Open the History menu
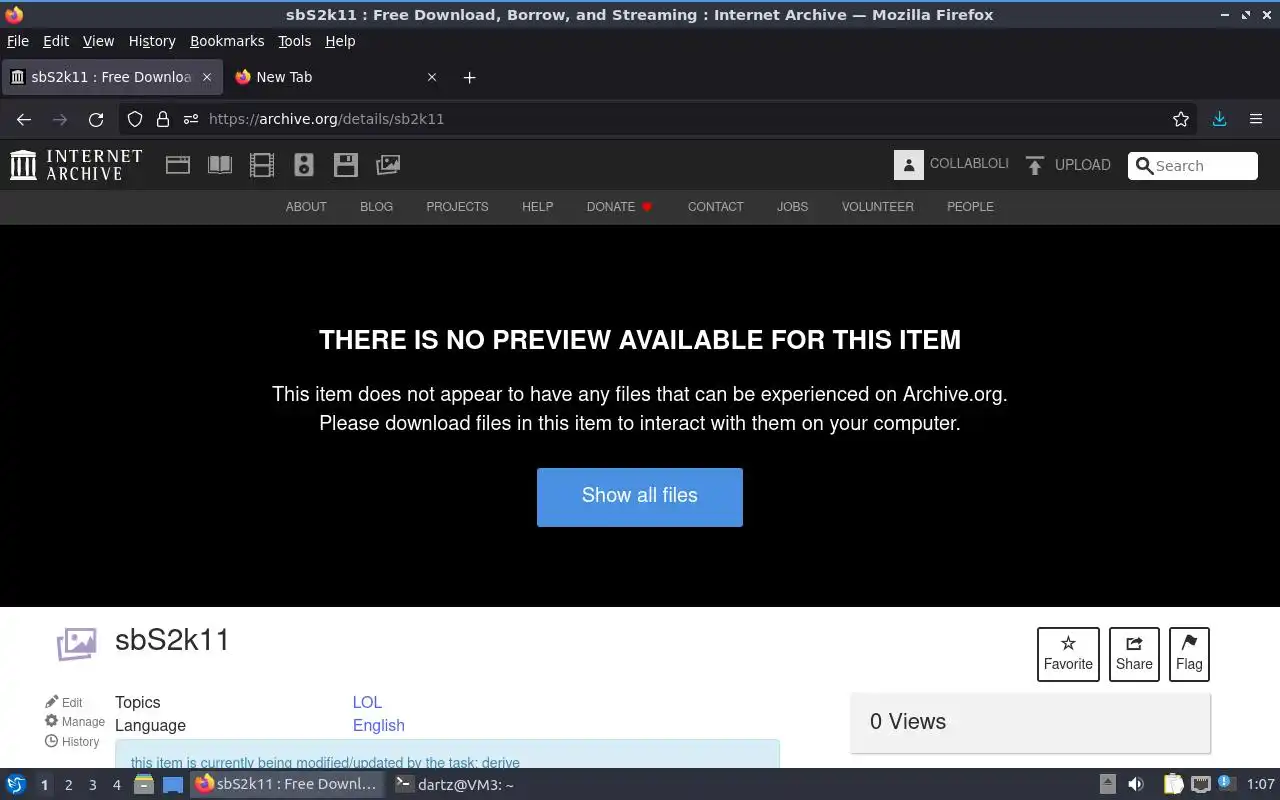Image resolution: width=1280 pixels, height=800 pixels. point(152,41)
